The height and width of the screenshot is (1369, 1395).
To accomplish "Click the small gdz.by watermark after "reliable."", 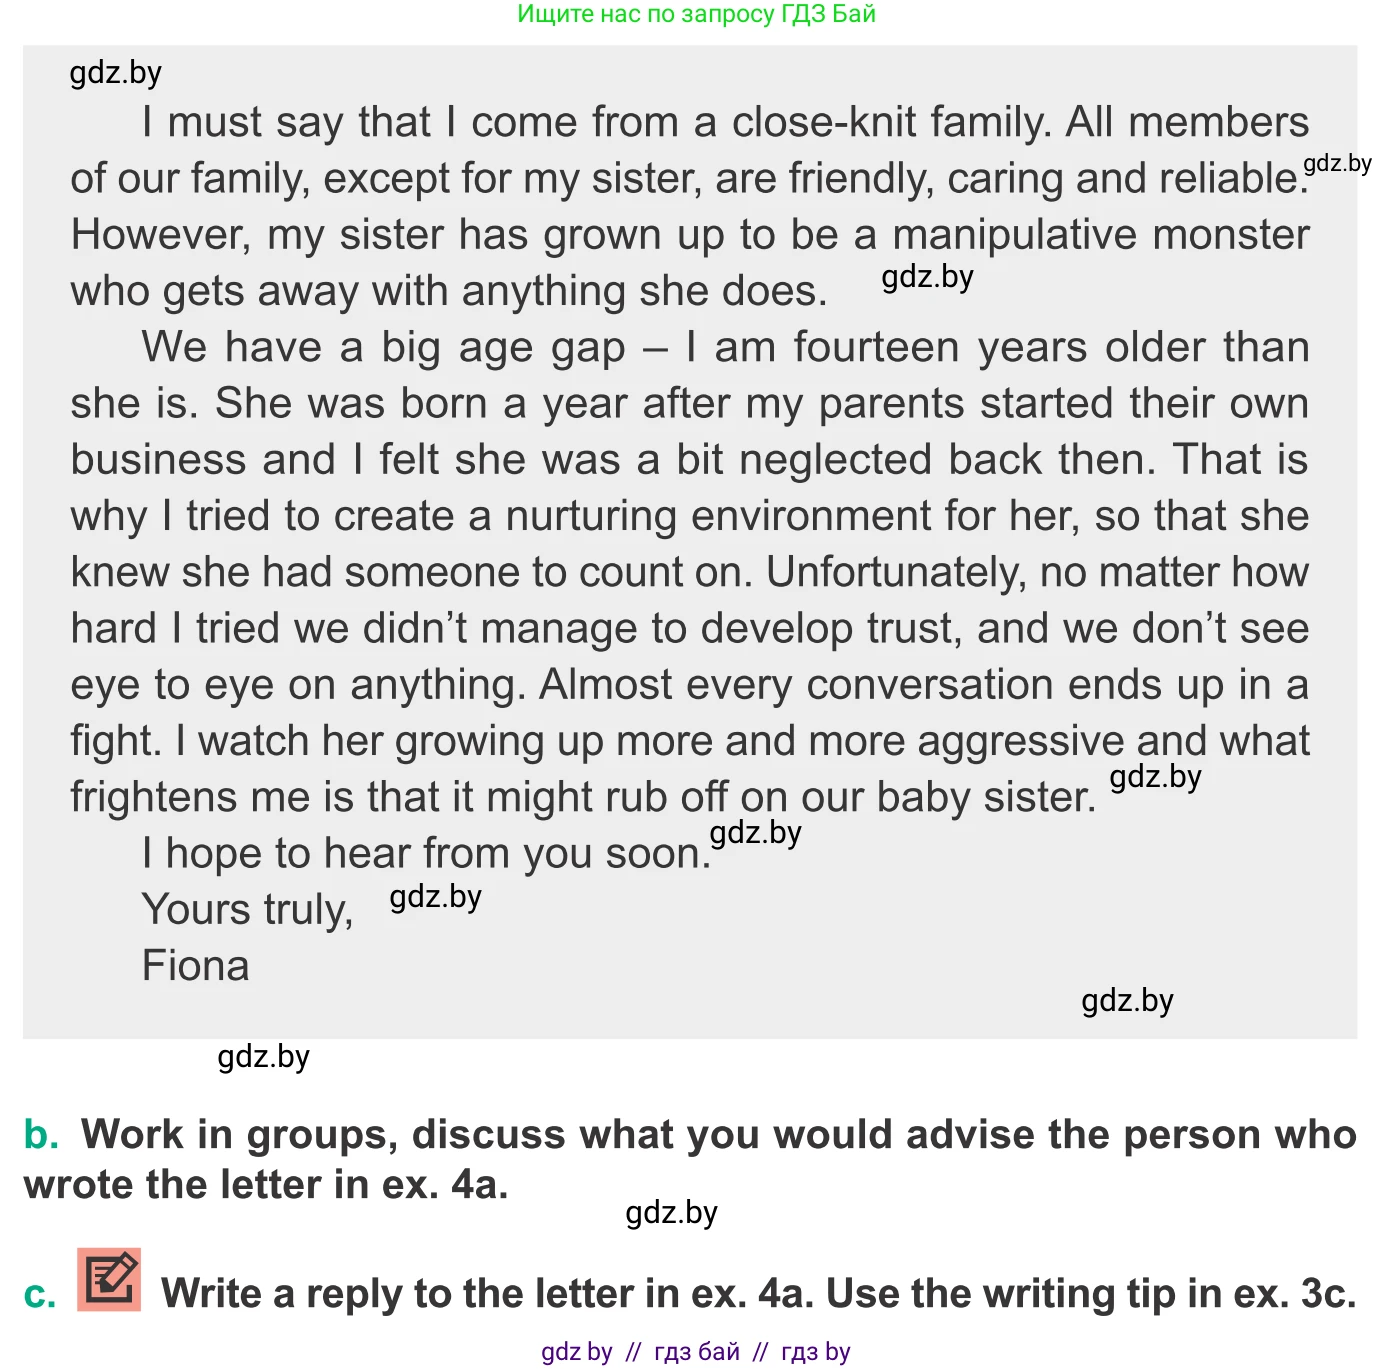I will point(1337,164).
